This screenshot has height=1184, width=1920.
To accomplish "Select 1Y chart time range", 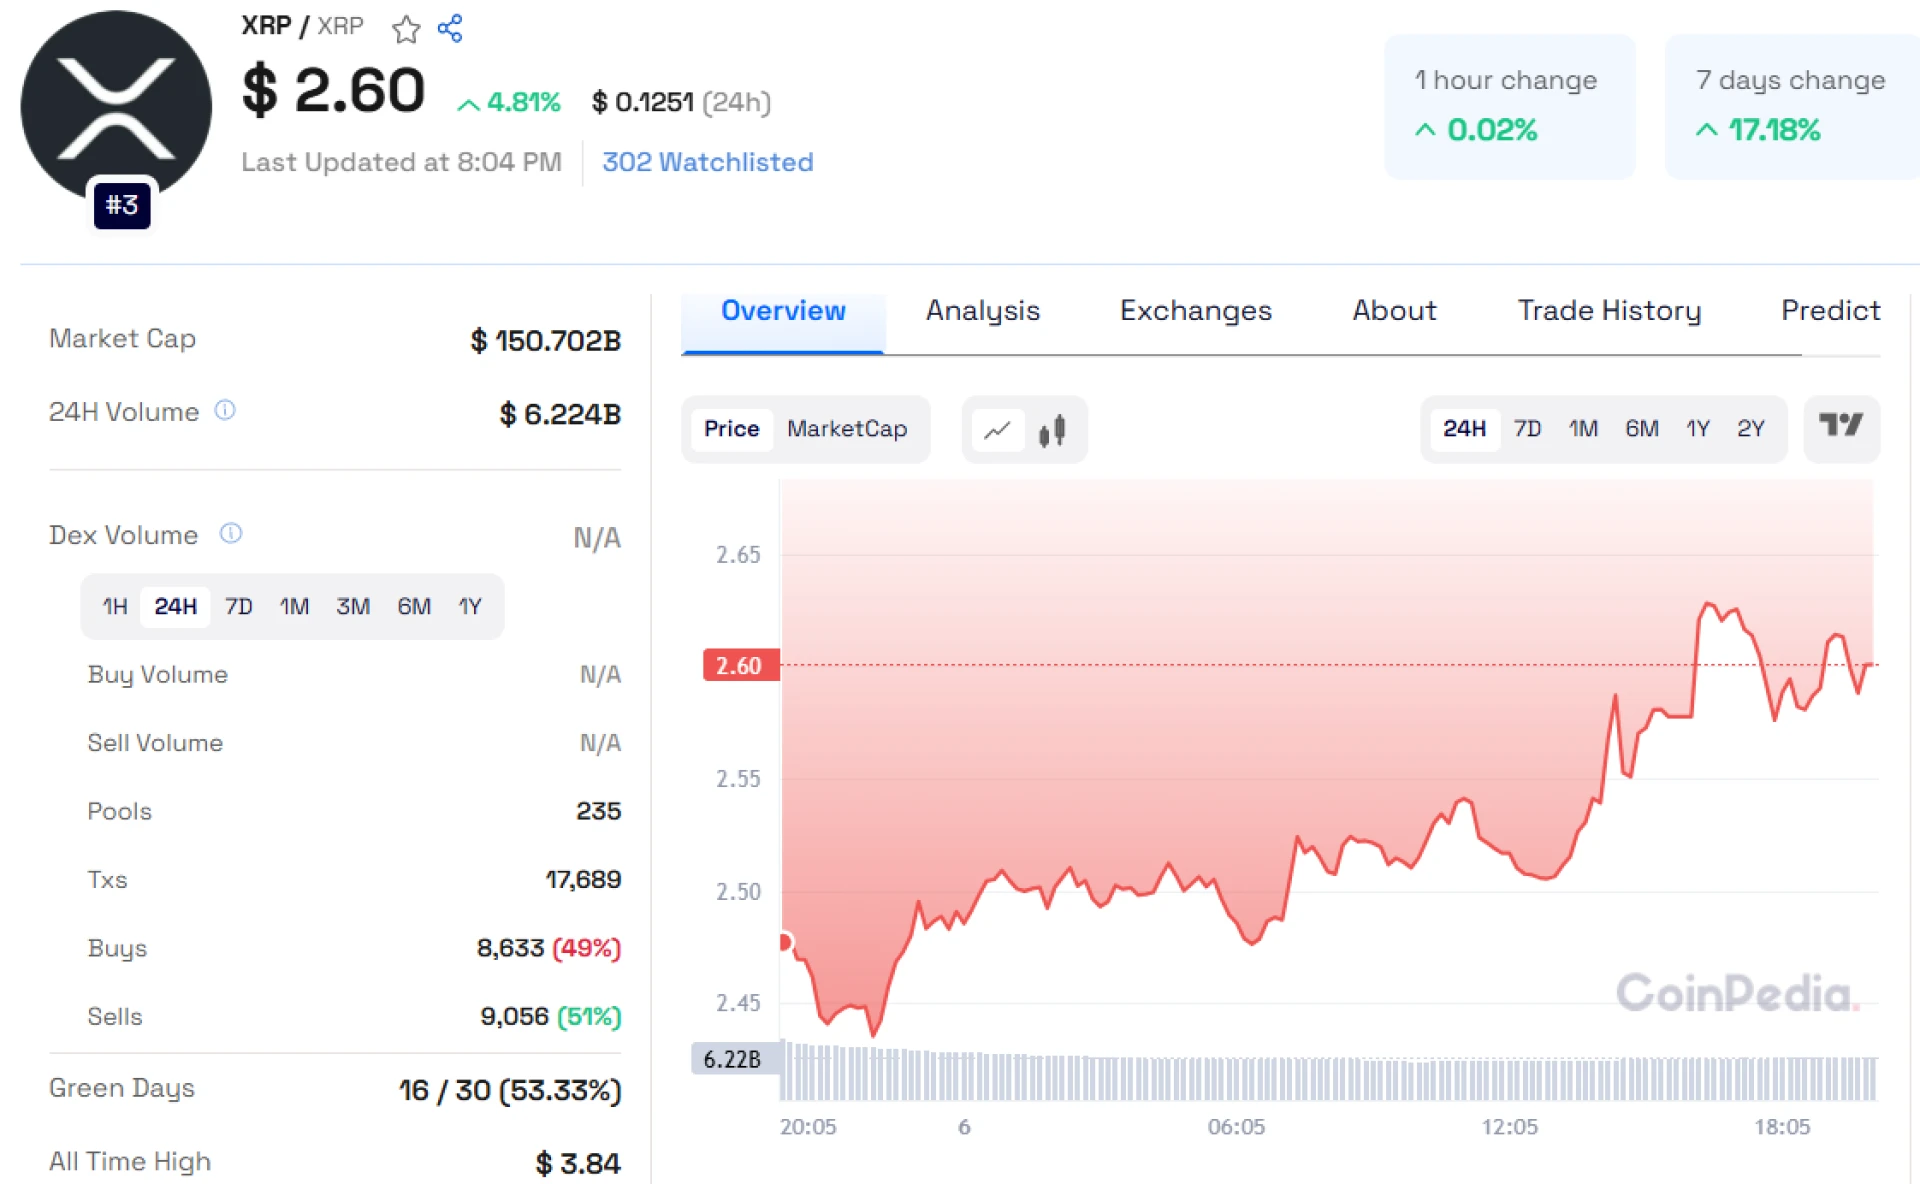I will click(1697, 429).
